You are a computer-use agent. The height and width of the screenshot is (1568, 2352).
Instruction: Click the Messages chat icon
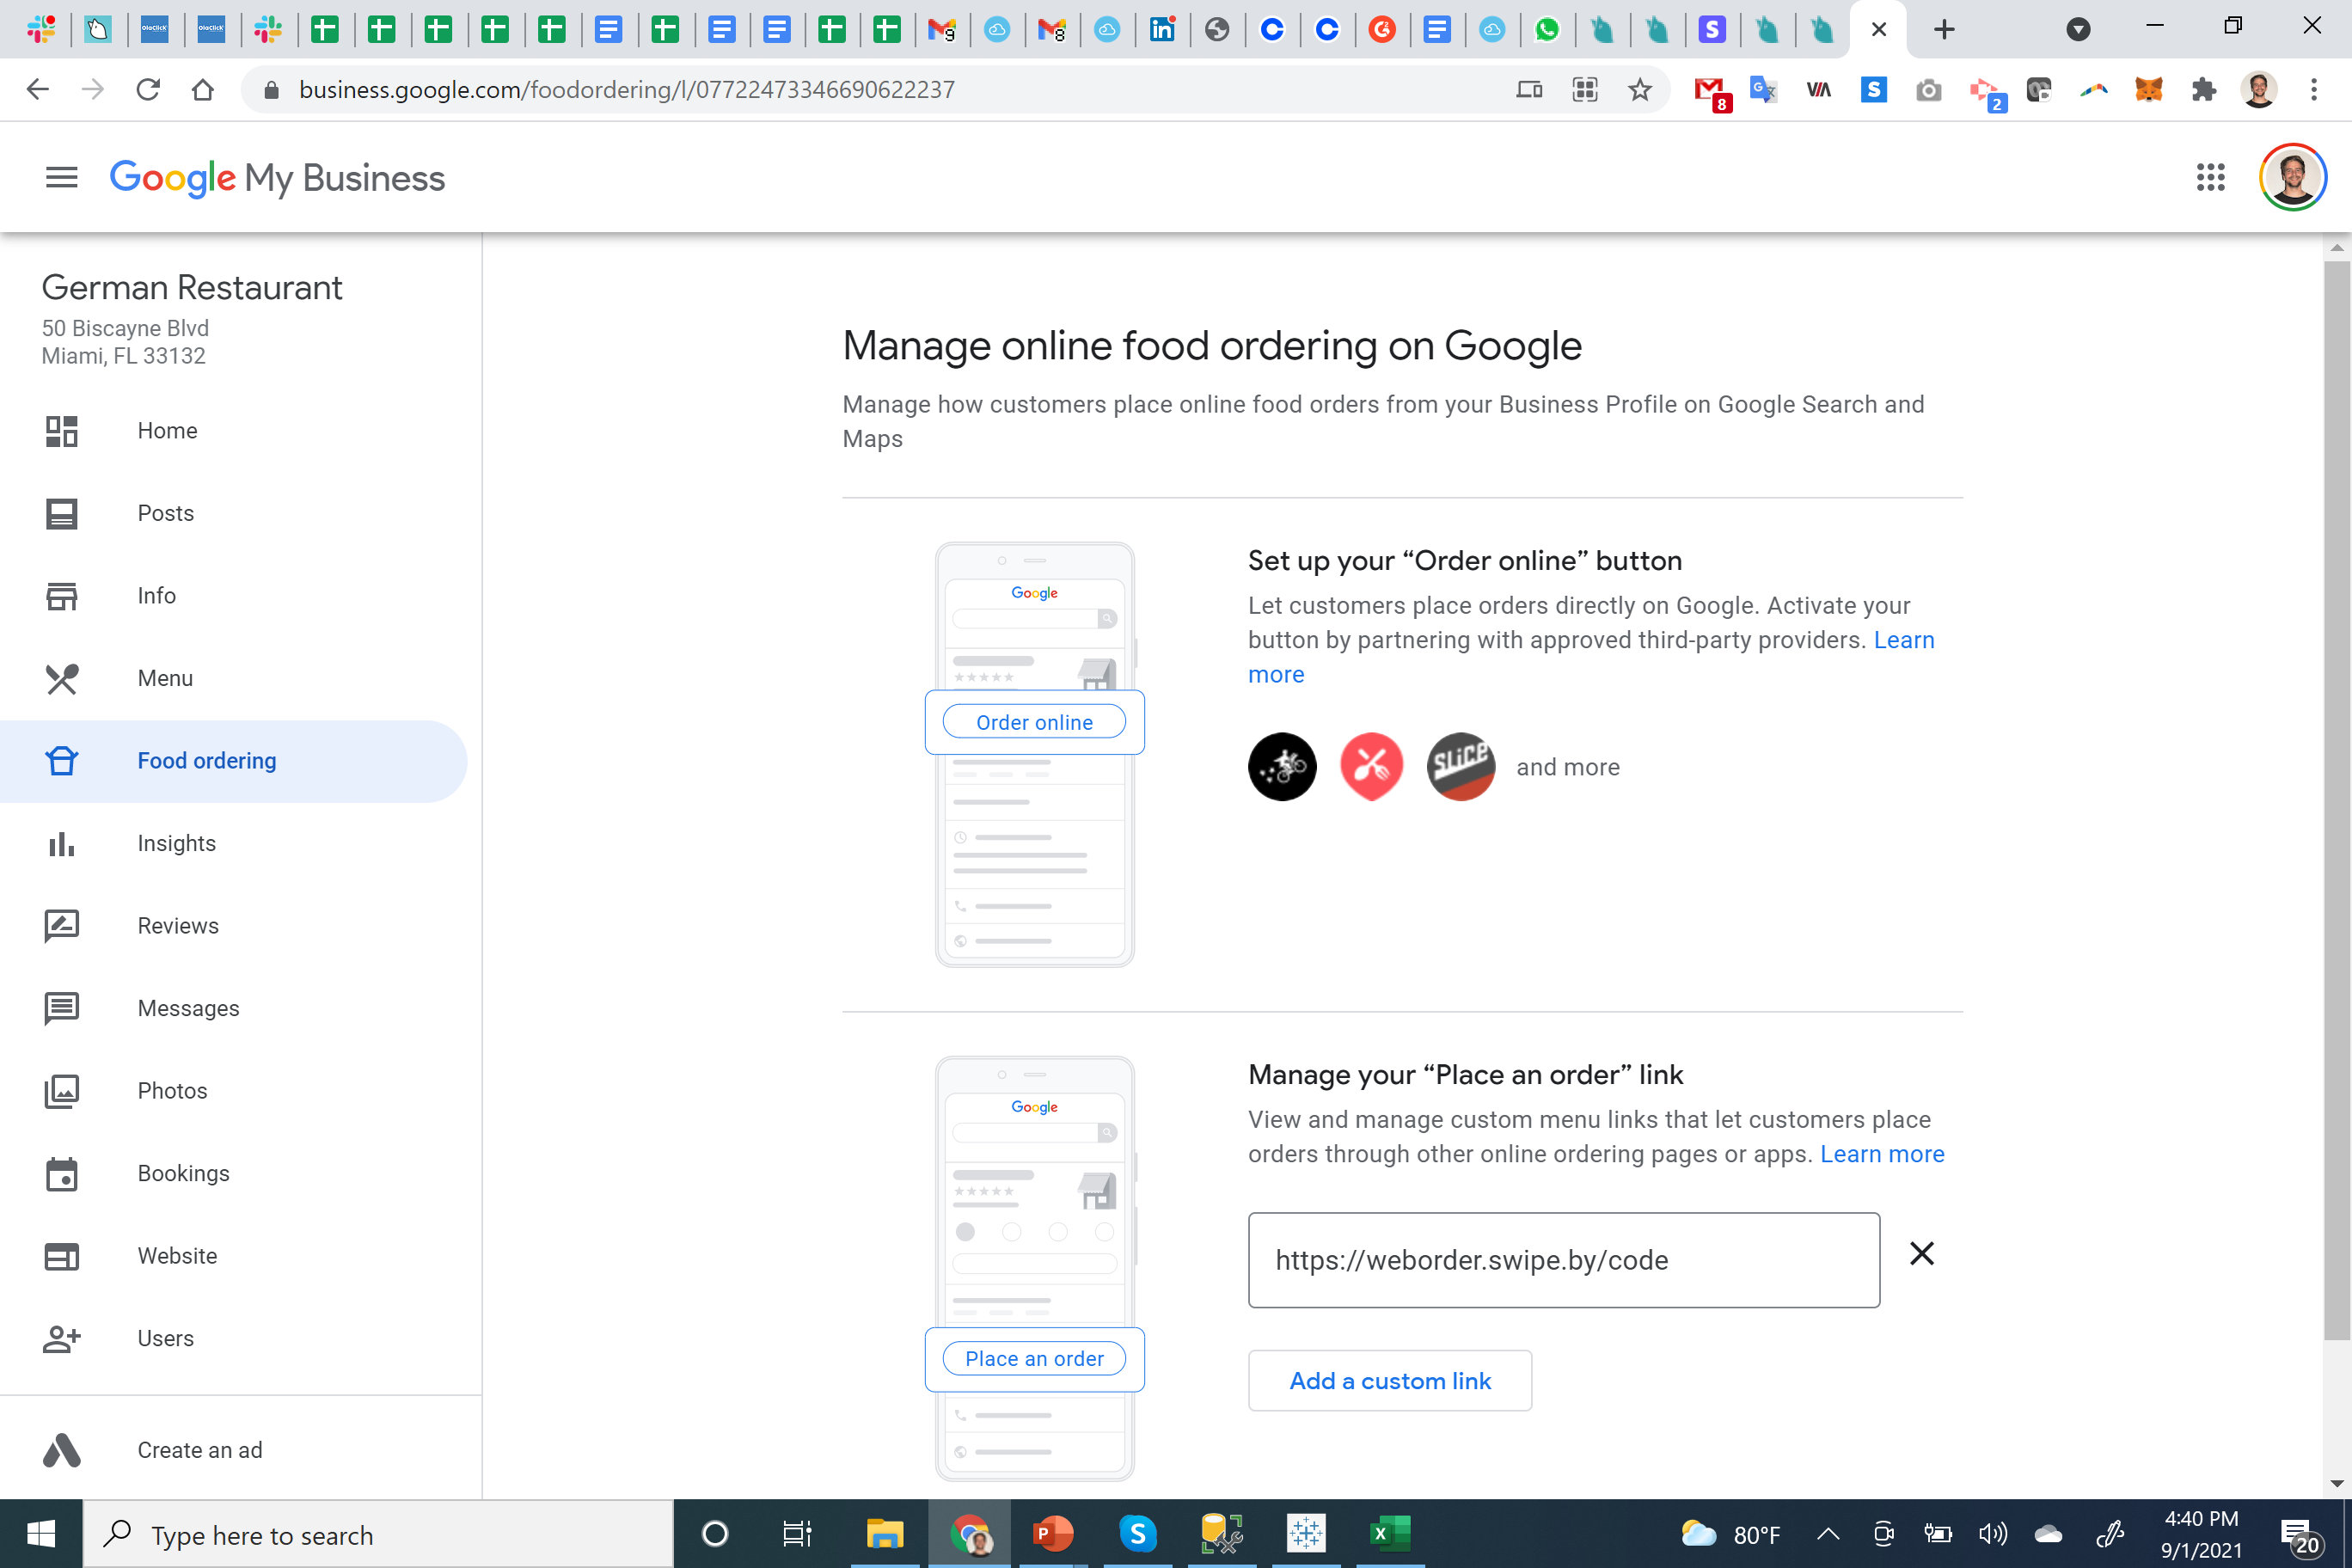(61, 1009)
